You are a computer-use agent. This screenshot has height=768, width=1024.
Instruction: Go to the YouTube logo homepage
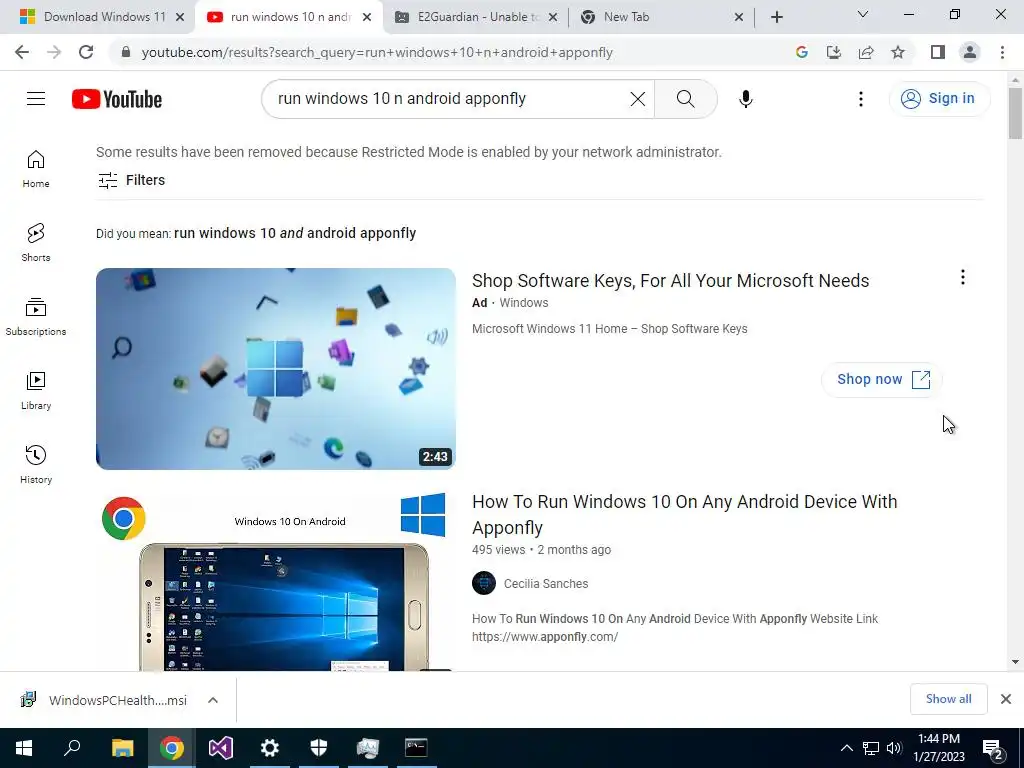(117, 99)
